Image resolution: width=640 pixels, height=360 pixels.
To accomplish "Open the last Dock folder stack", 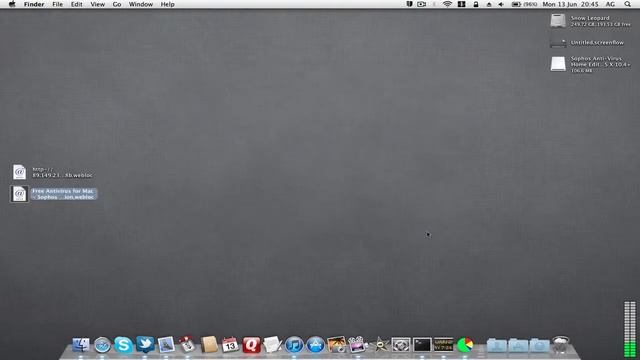I will click(x=539, y=345).
